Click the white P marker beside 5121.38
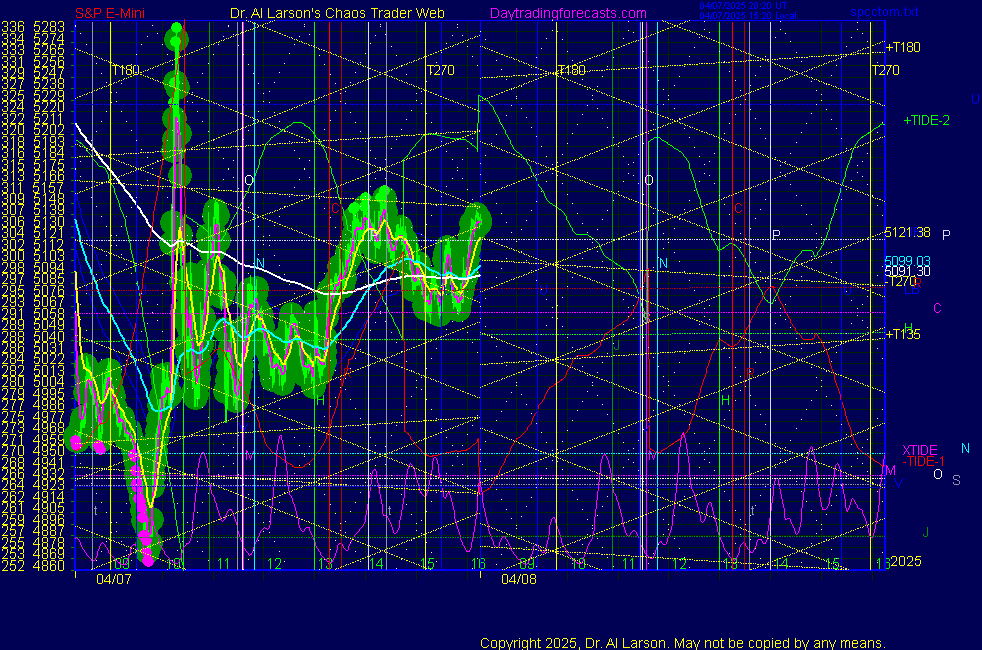The height and width of the screenshot is (650, 982). (945, 235)
